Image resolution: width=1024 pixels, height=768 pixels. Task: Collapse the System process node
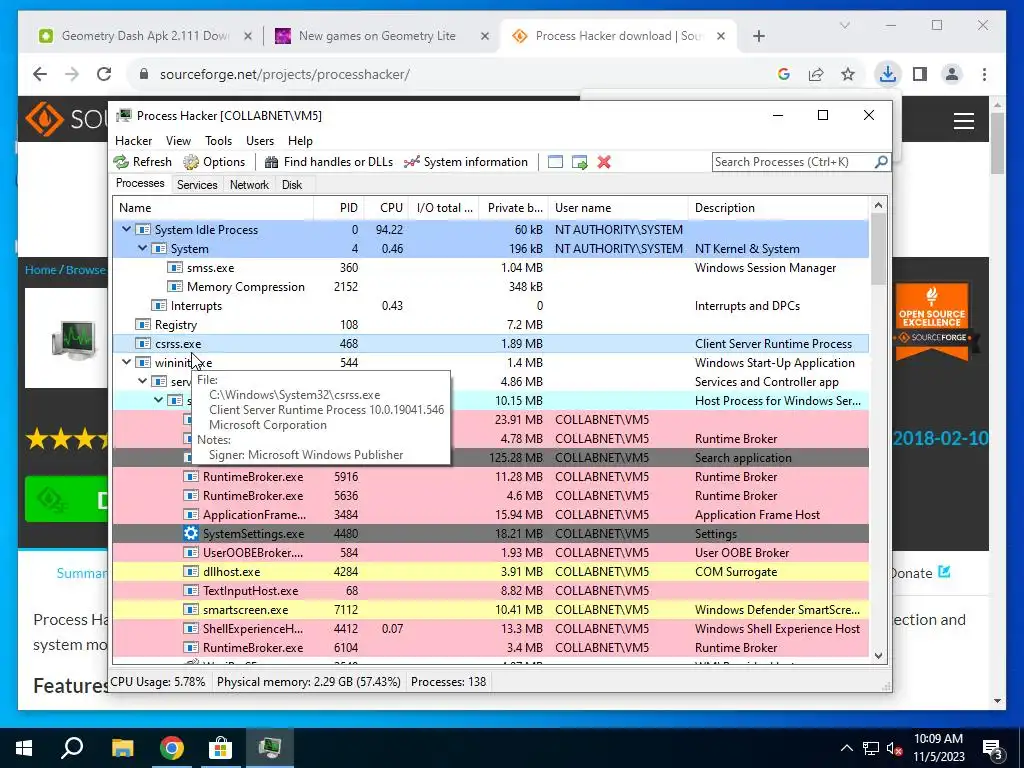pos(142,248)
